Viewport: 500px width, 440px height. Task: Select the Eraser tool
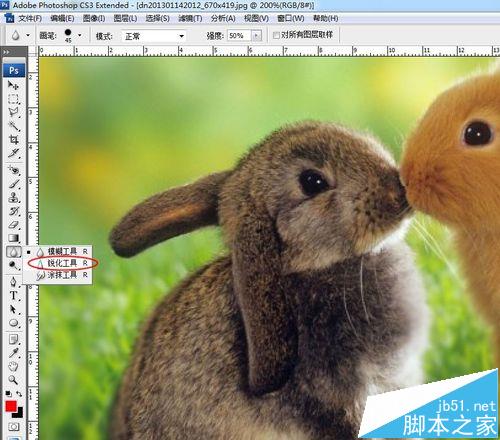[x=13, y=225]
